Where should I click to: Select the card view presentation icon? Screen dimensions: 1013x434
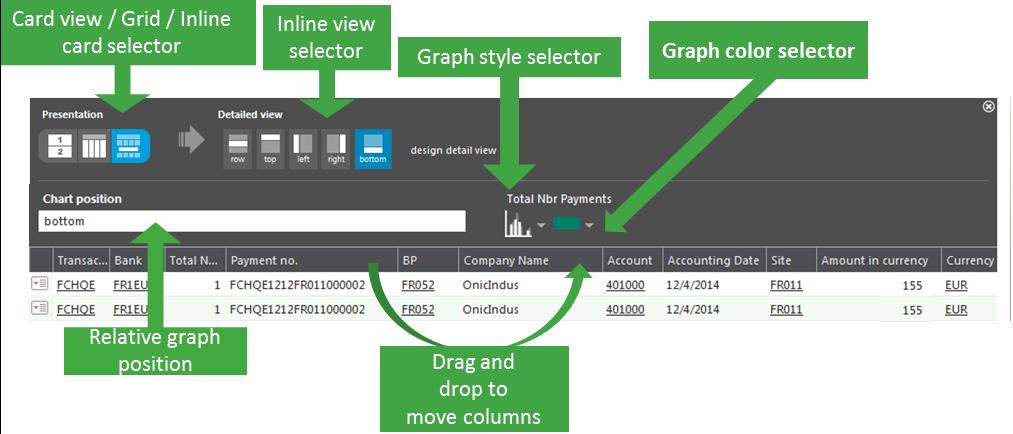[58, 146]
